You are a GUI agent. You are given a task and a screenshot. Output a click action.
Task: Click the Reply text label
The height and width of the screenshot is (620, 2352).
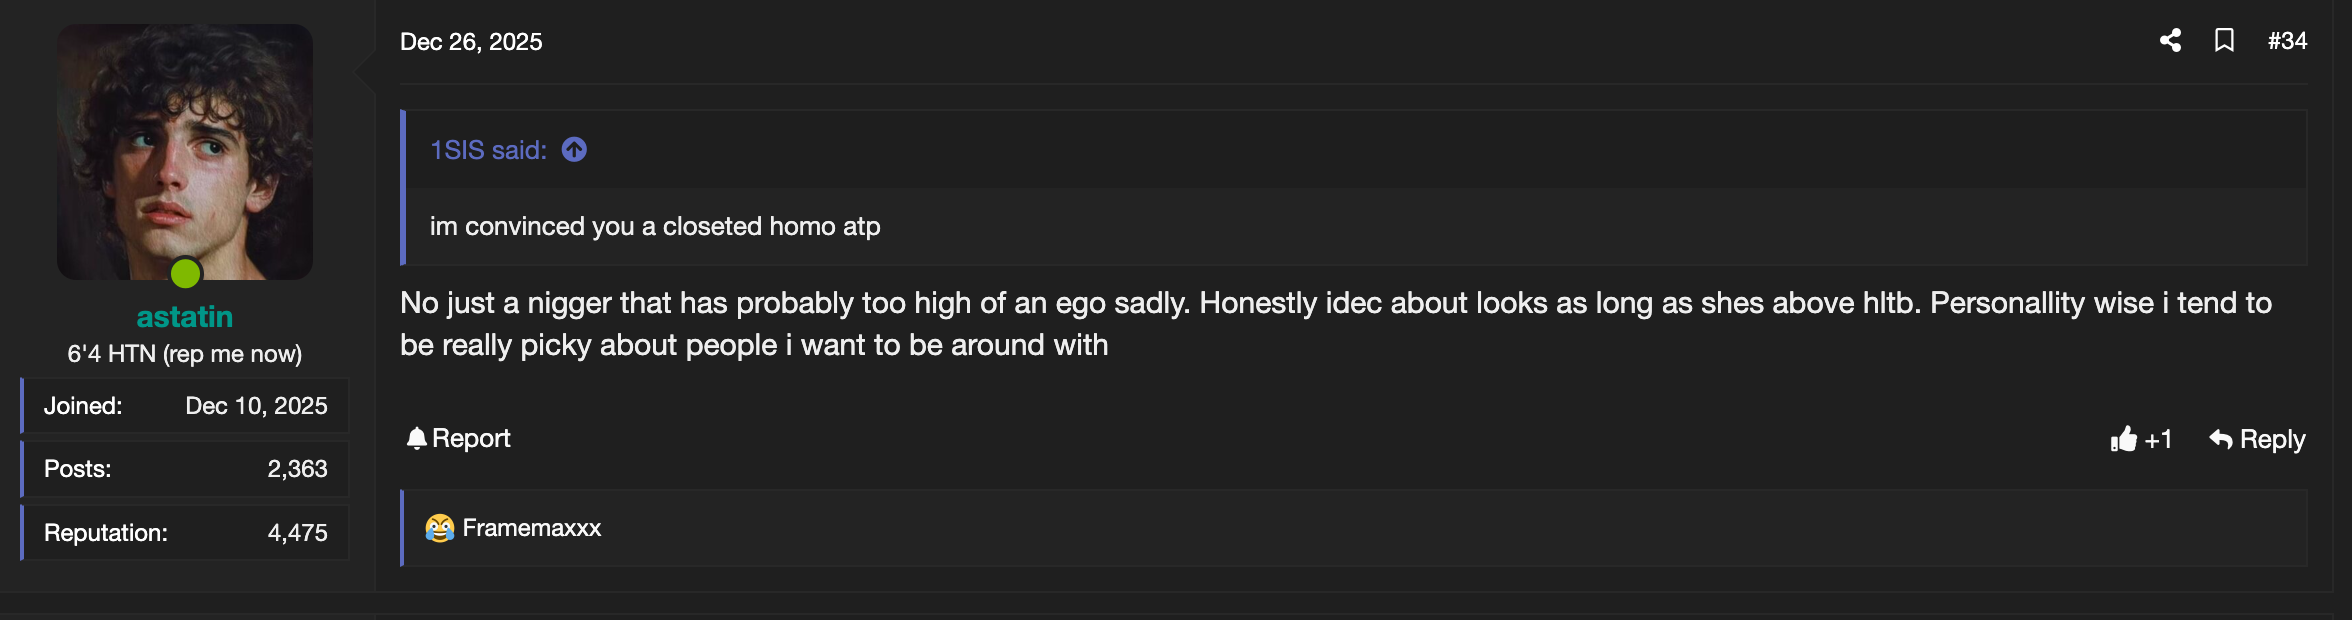pyautogui.click(x=2272, y=439)
